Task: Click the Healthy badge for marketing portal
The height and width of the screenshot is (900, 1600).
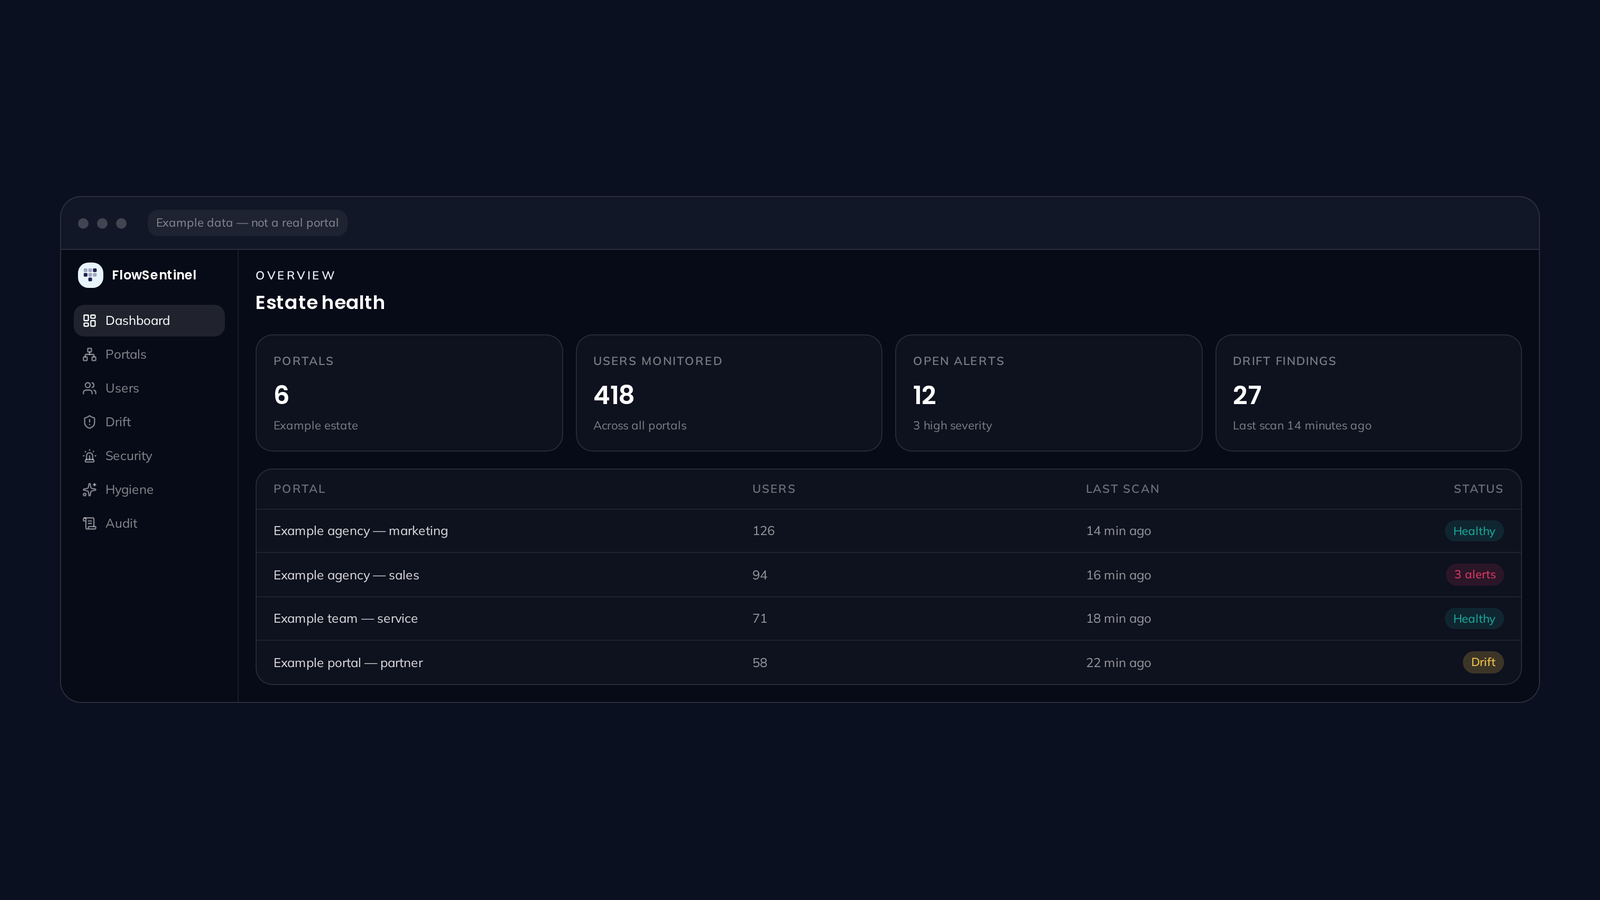Action: [x=1474, y=531]
